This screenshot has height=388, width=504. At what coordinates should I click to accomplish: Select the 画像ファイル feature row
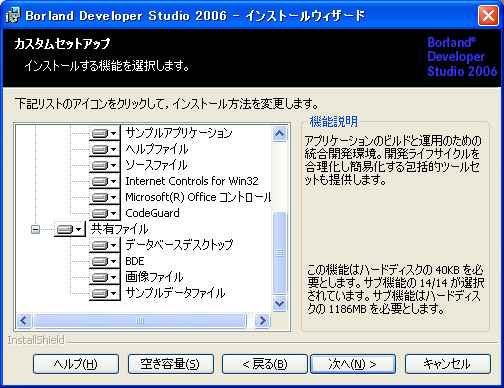coord(154,277)
